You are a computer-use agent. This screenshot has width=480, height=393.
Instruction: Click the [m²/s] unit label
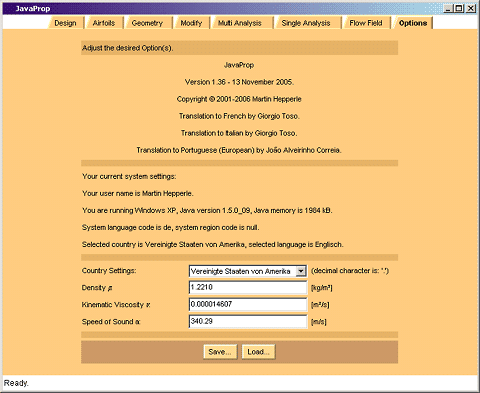tap(320, 305)
